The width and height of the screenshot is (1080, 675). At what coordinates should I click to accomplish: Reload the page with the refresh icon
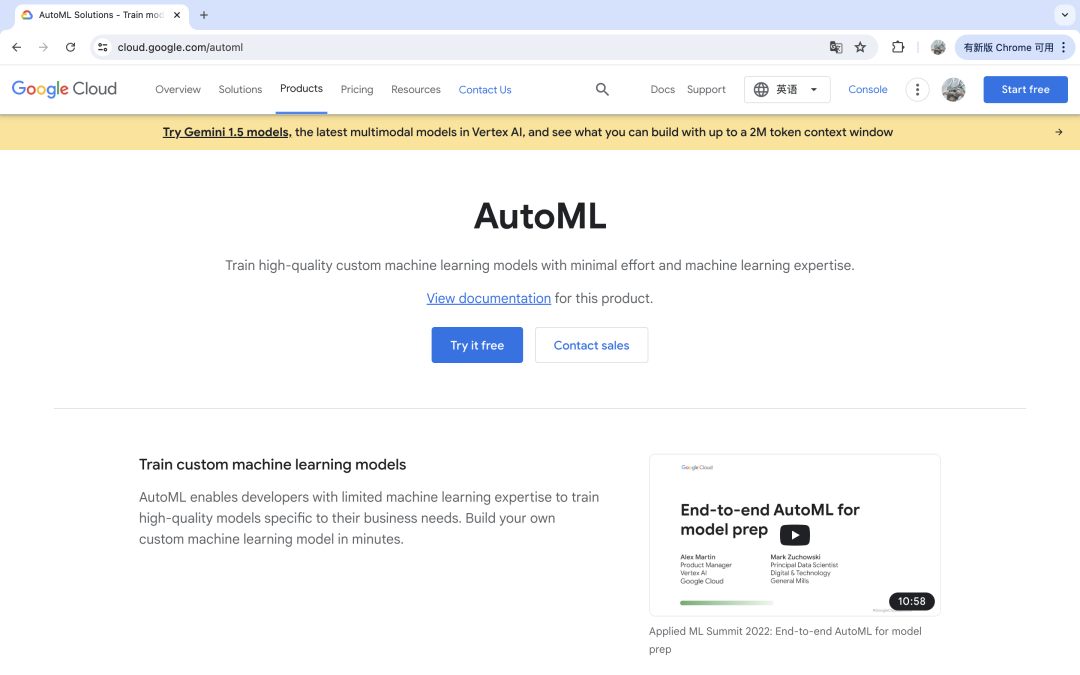tap(70, 48)
